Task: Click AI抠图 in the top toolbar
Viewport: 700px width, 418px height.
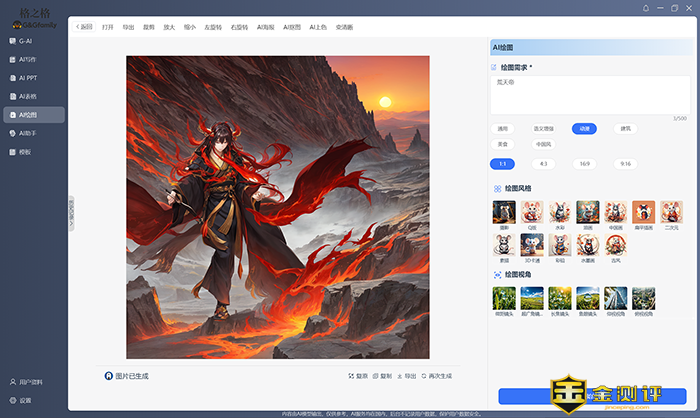Action: tap(291, 27)
